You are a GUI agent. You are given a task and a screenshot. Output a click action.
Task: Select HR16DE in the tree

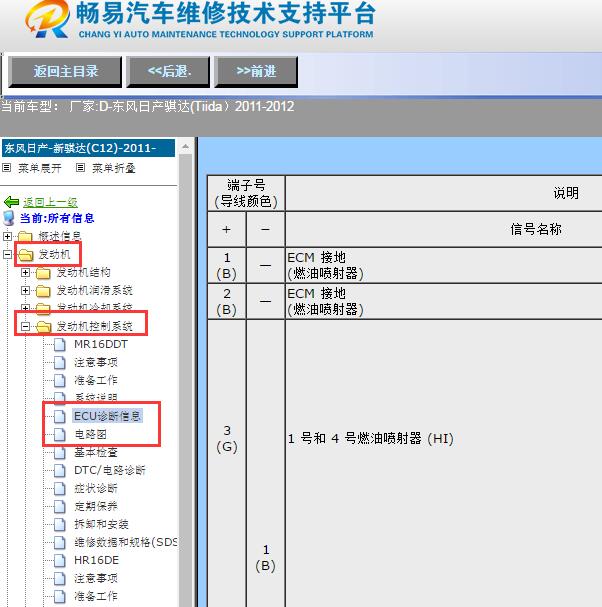tap(96, 560)
